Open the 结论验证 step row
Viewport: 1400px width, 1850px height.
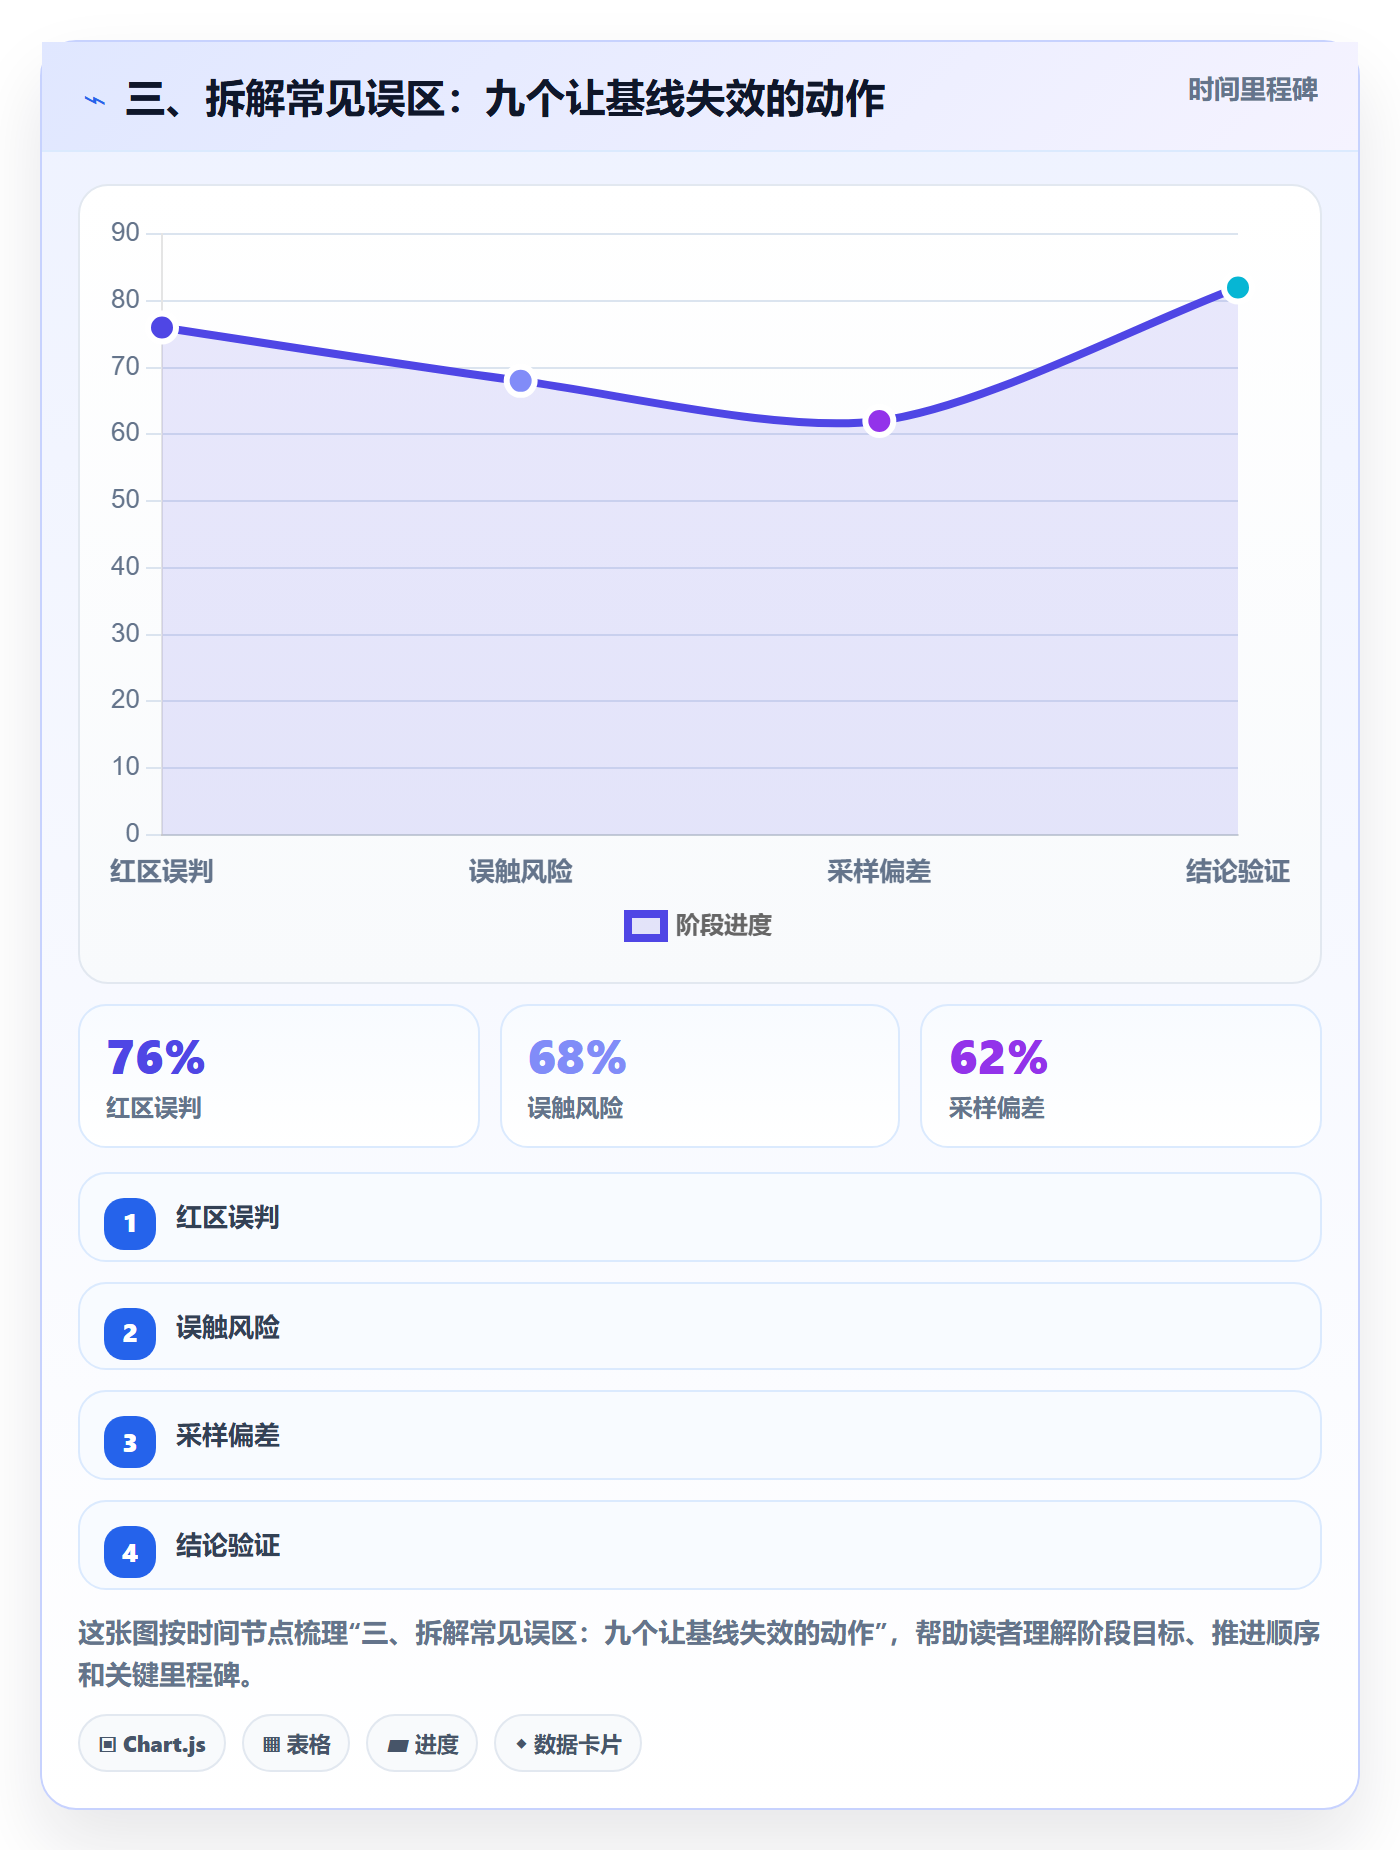click(x=700, y=1545)
